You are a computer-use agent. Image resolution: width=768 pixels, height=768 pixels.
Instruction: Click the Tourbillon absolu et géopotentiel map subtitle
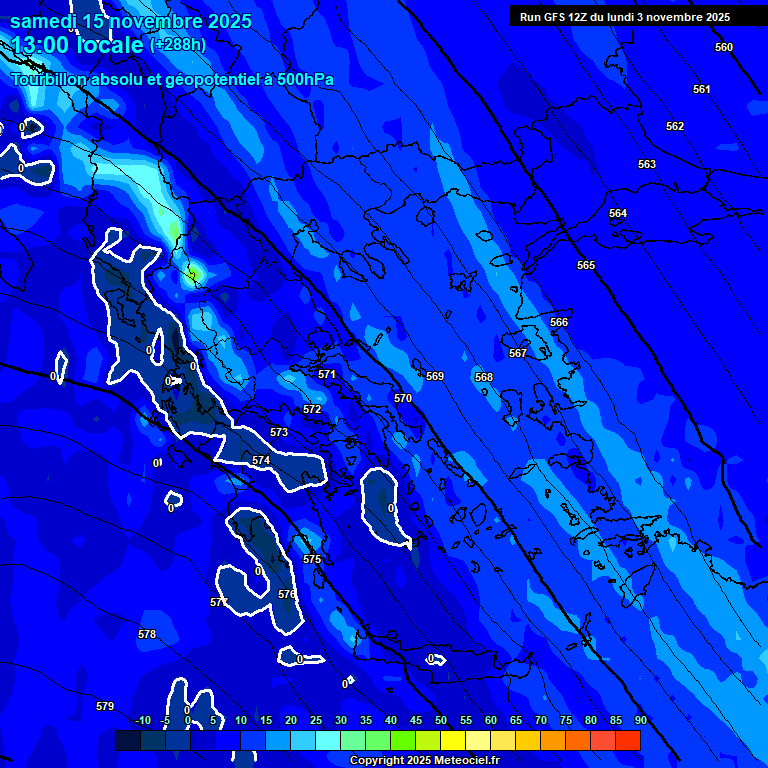[172, 79]
